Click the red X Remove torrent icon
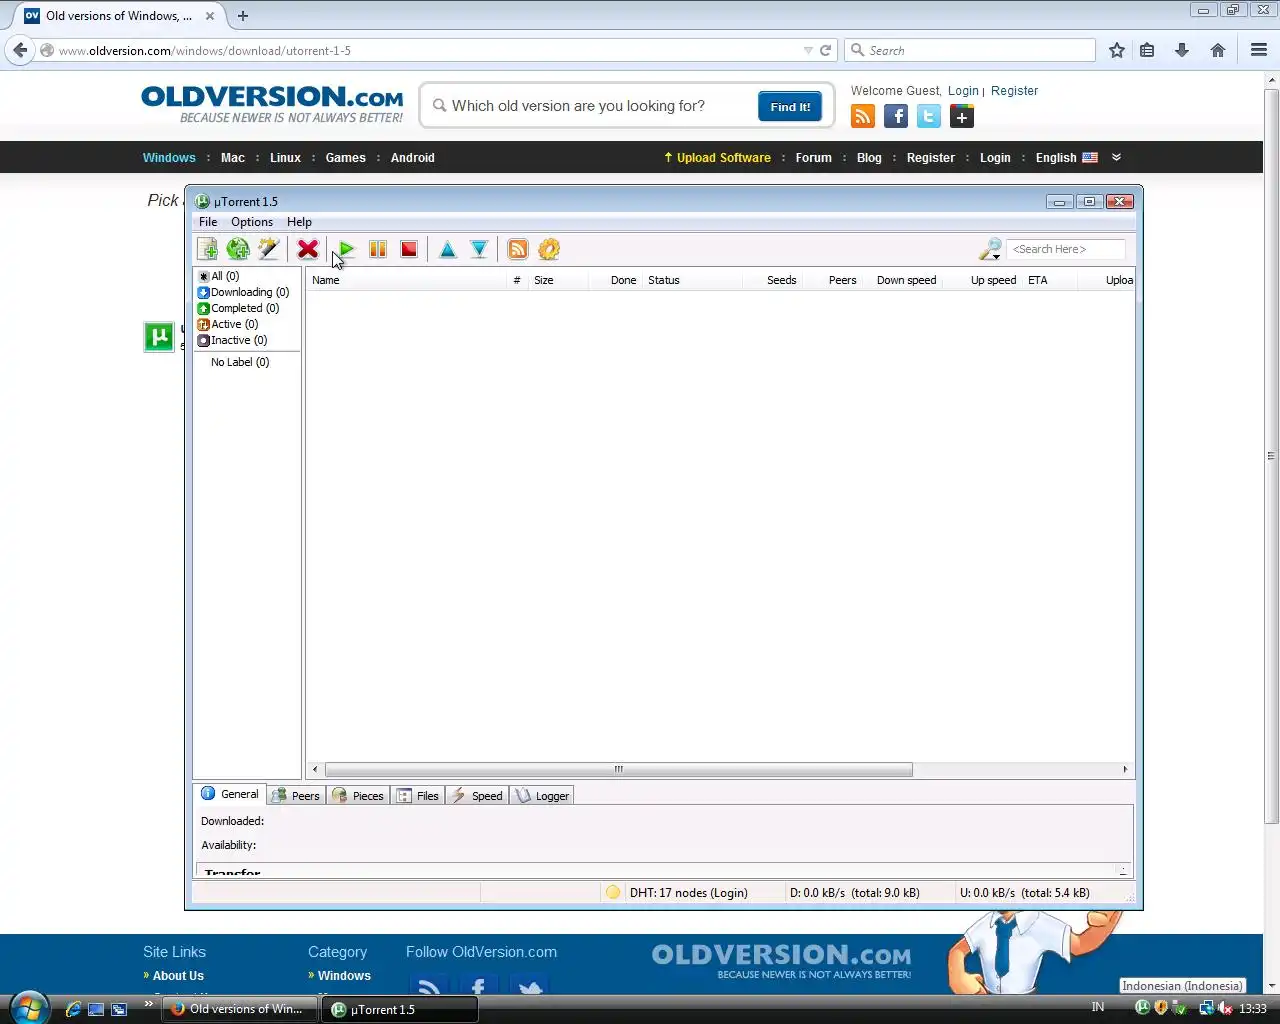 pos(308,249)
